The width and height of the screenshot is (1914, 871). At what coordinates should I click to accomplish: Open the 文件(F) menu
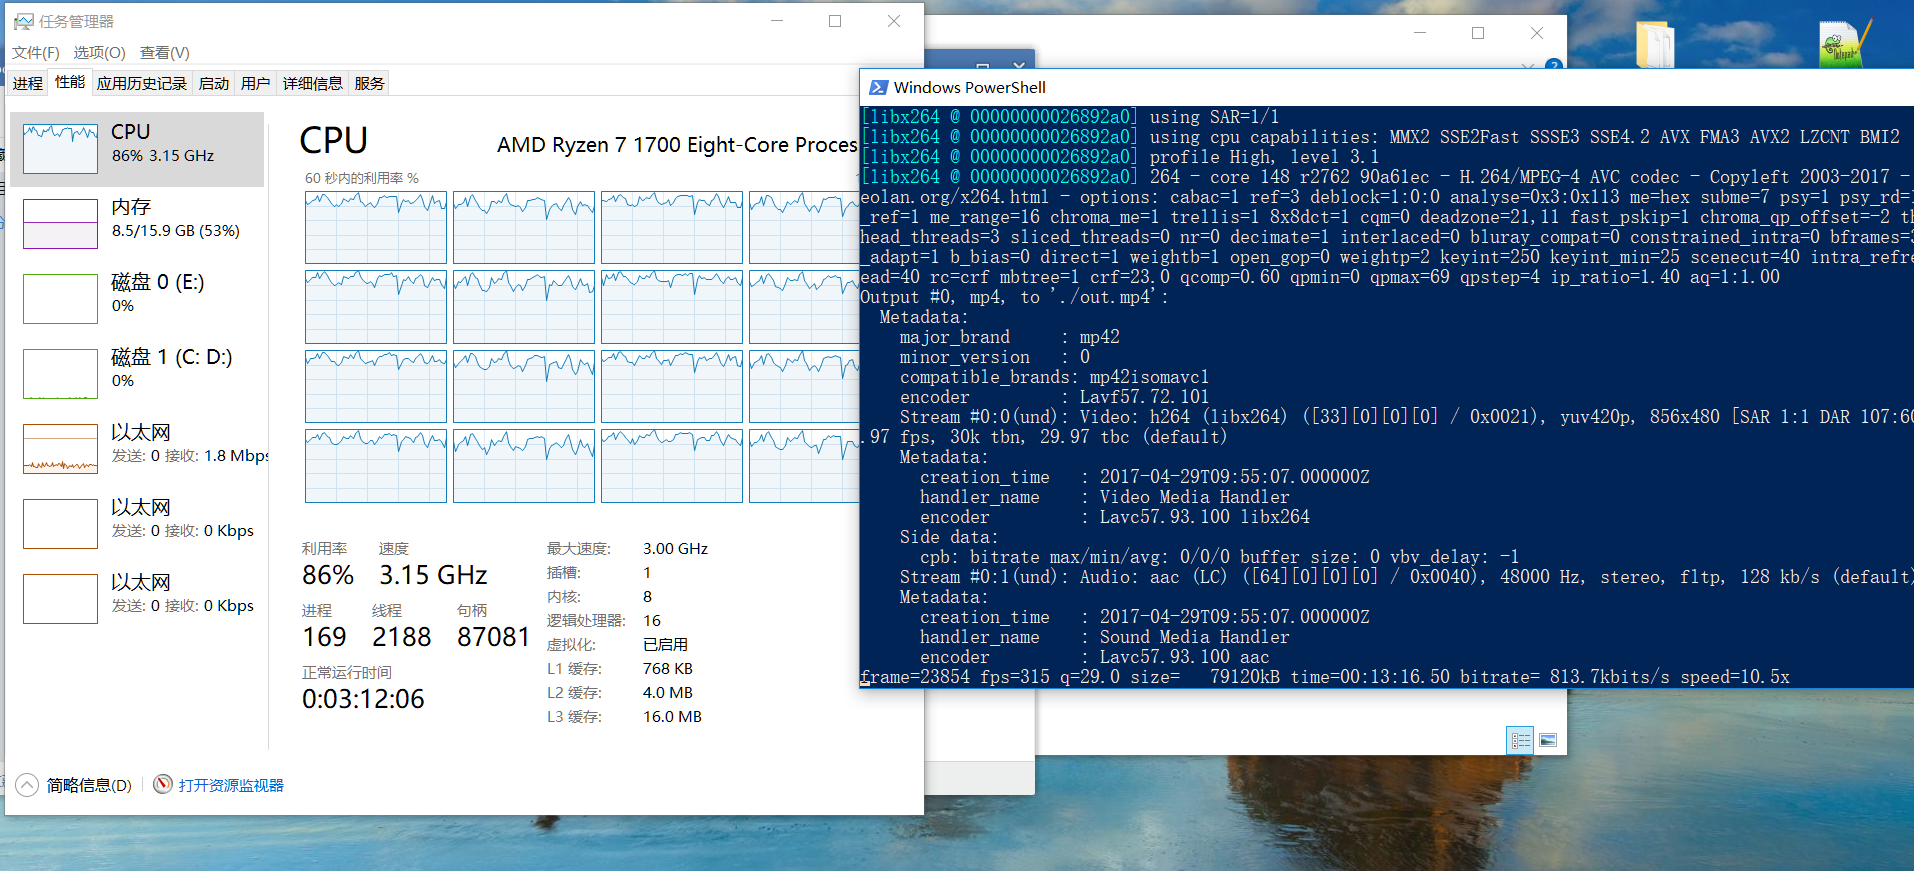coord(36,52)
